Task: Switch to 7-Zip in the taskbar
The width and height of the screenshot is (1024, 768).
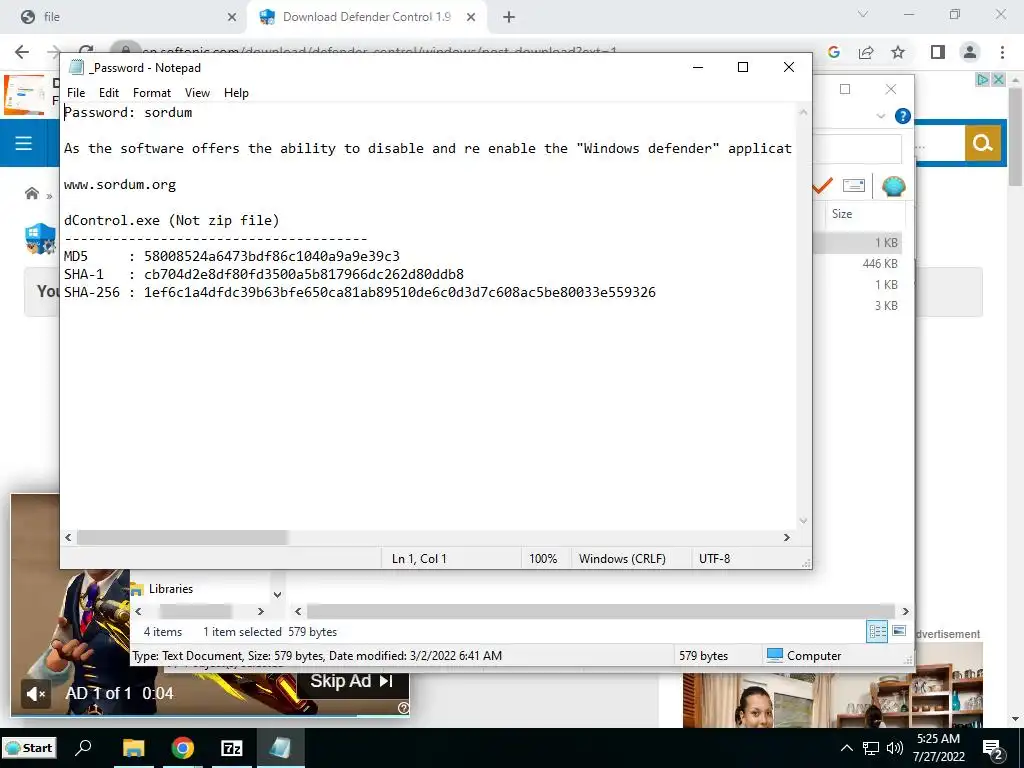Action: coord(232,748)
